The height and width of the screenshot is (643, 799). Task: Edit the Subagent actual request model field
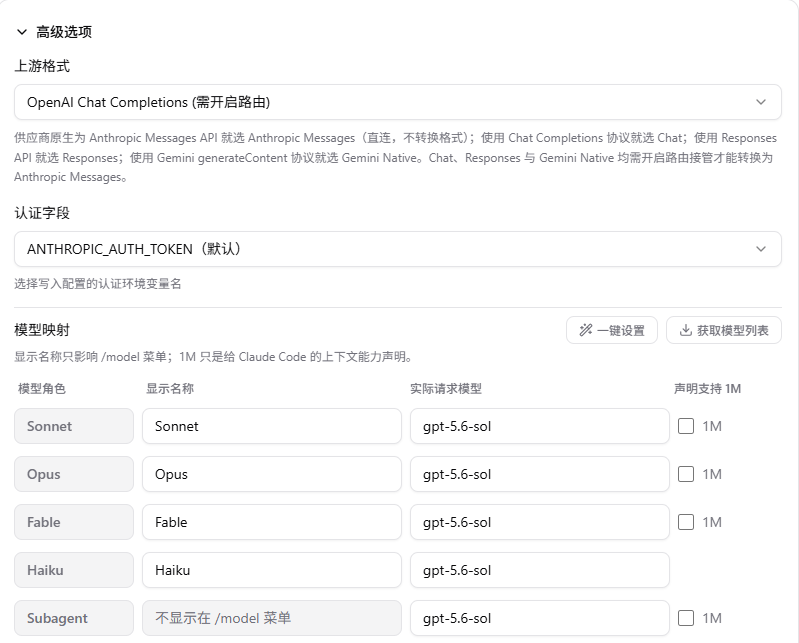pyautogui.click(x=540, y=618)
